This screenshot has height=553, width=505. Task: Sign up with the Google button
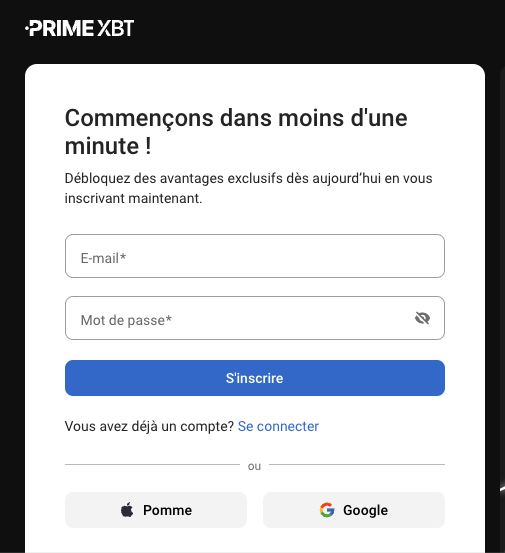(354, 510)
